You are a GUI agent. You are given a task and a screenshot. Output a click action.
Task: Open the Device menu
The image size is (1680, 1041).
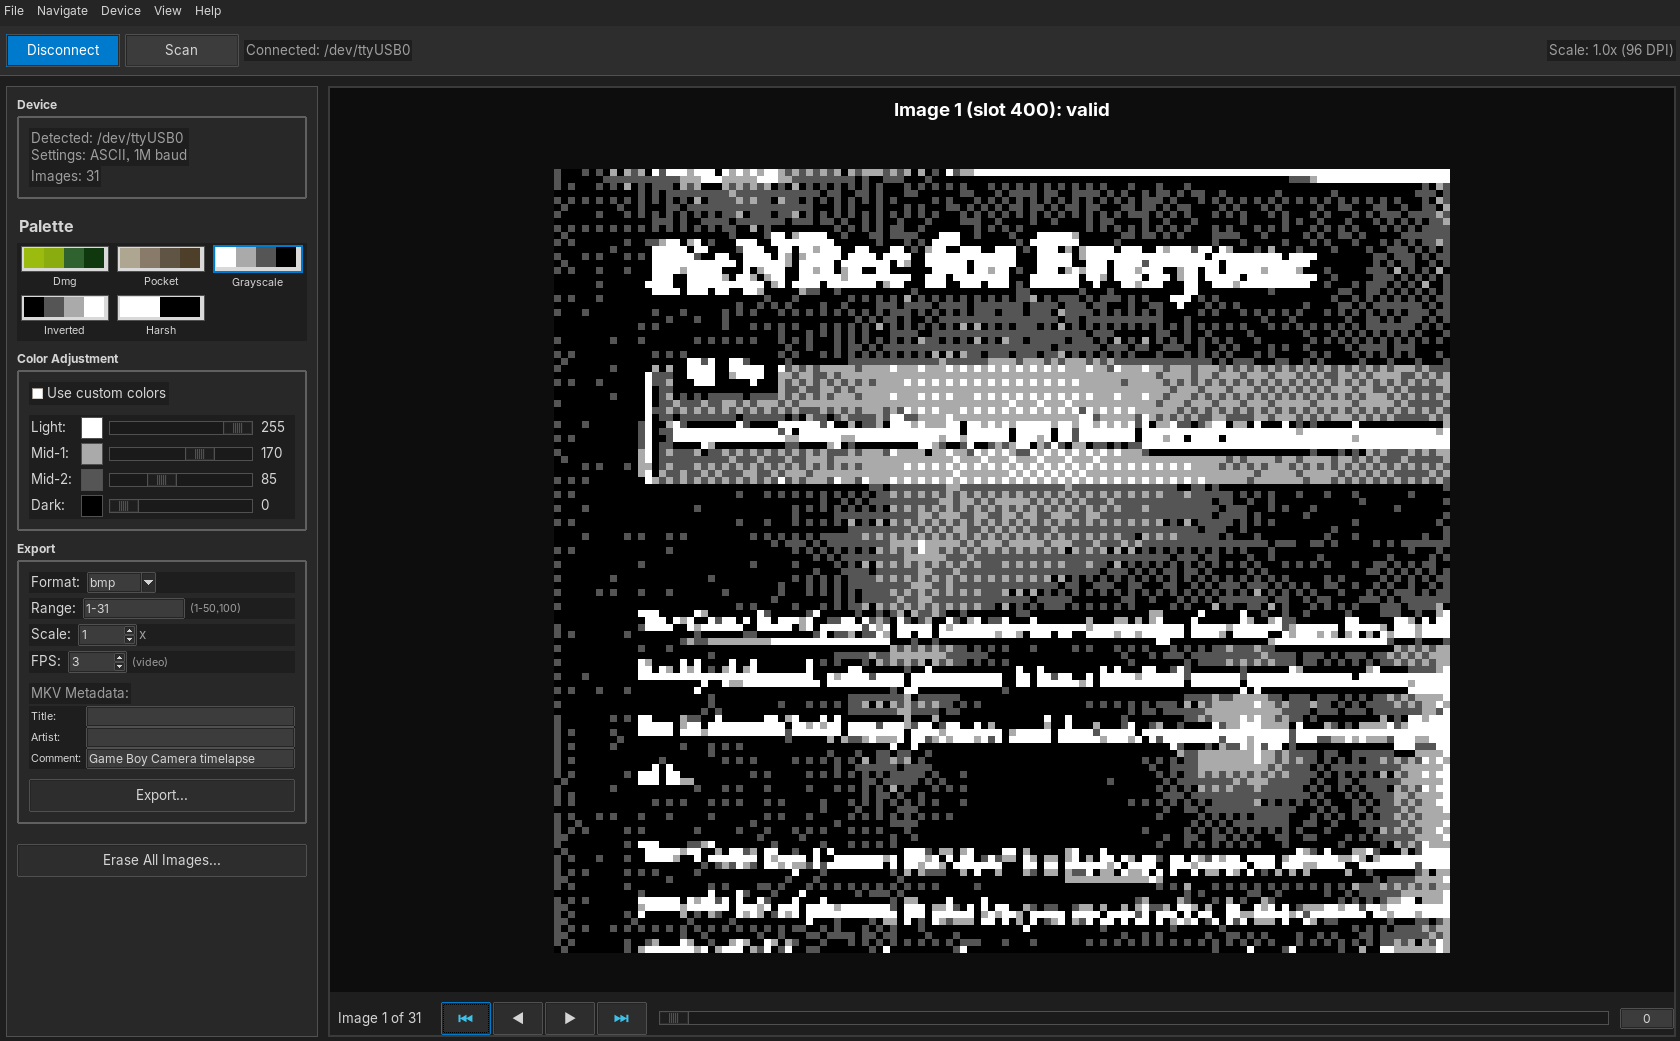coord(120,11)
